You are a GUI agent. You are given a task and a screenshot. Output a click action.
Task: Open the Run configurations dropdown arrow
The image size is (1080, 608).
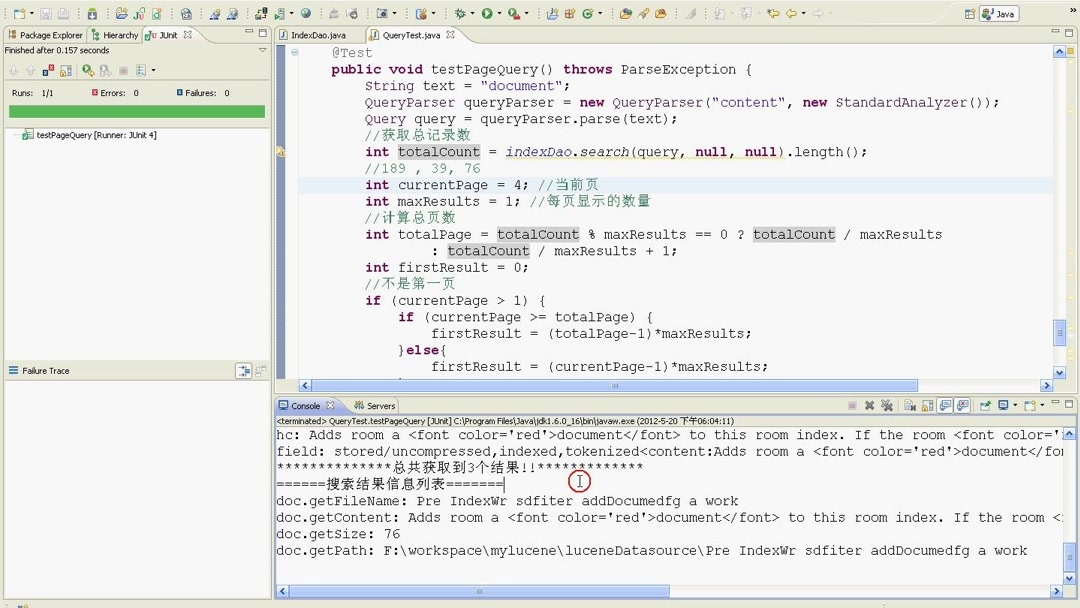point(500,12)
